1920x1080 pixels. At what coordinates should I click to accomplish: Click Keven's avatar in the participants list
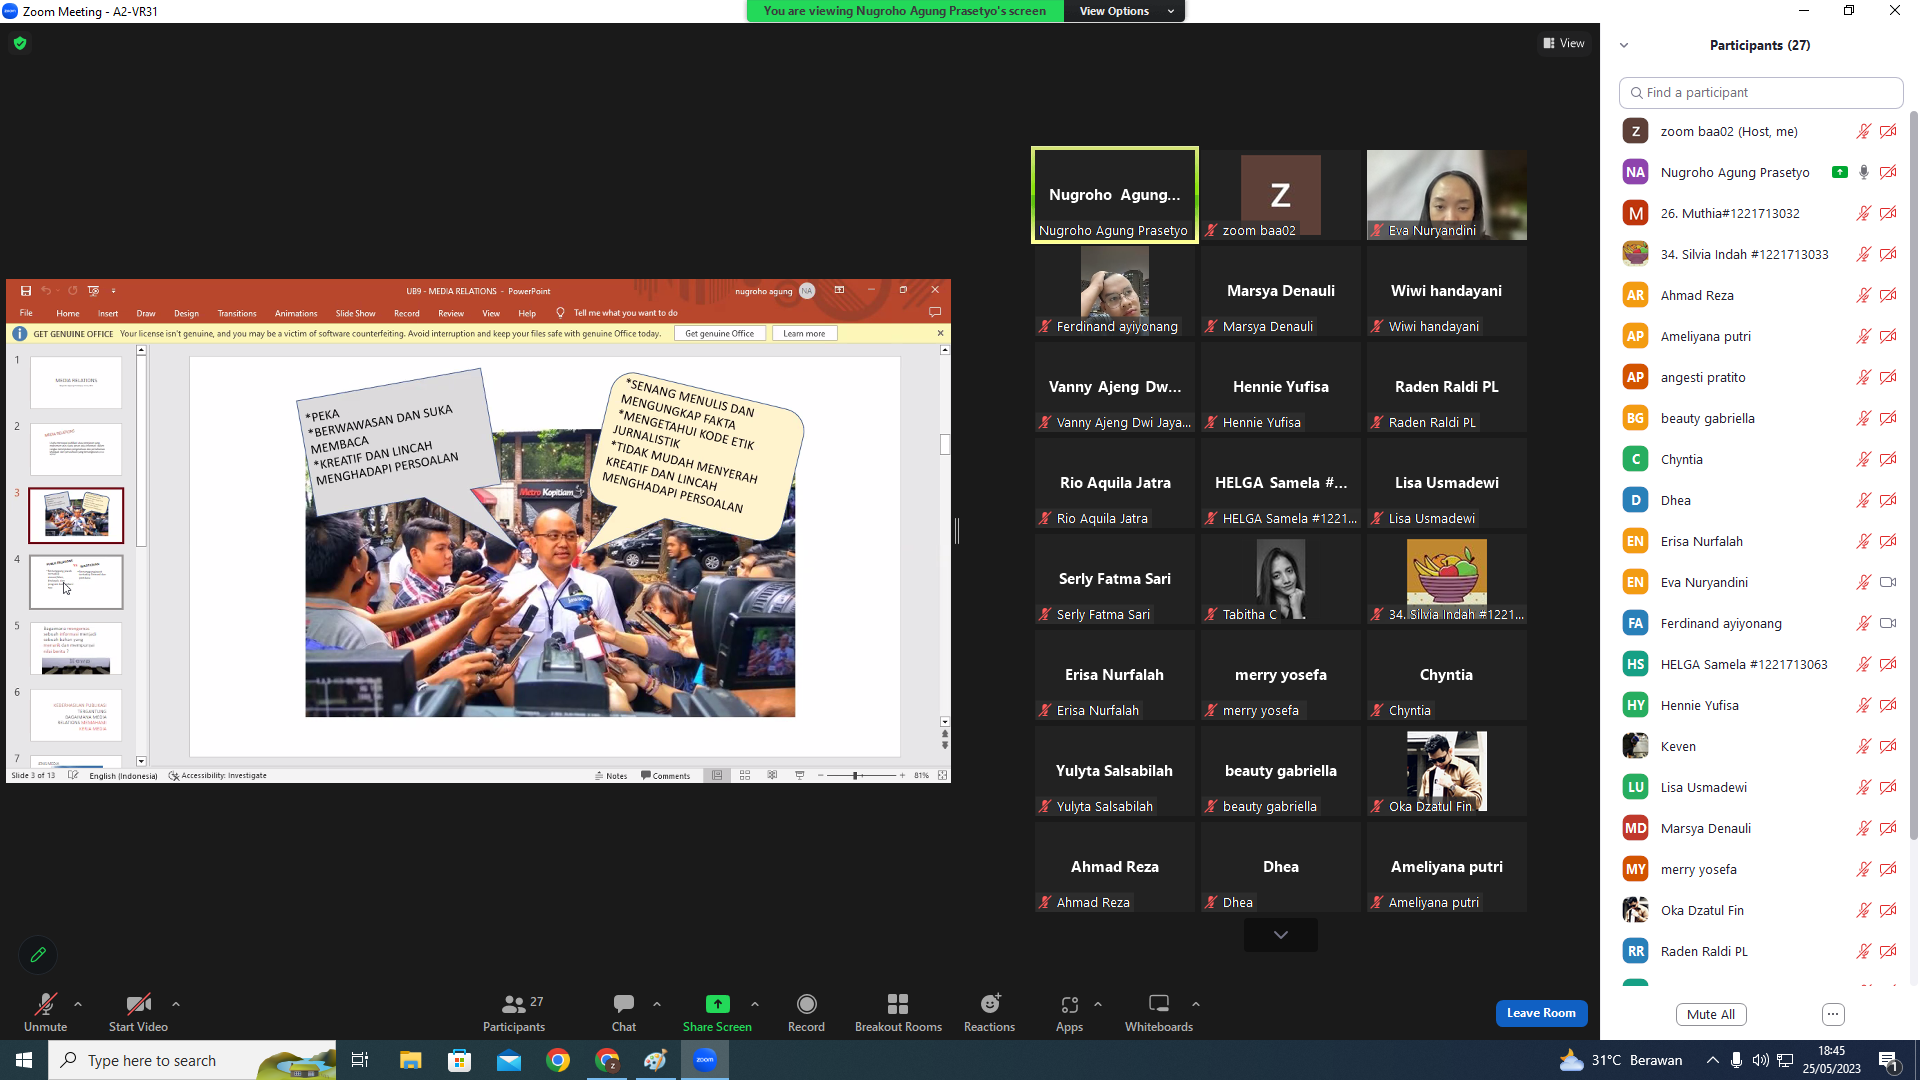(1635, 746)
